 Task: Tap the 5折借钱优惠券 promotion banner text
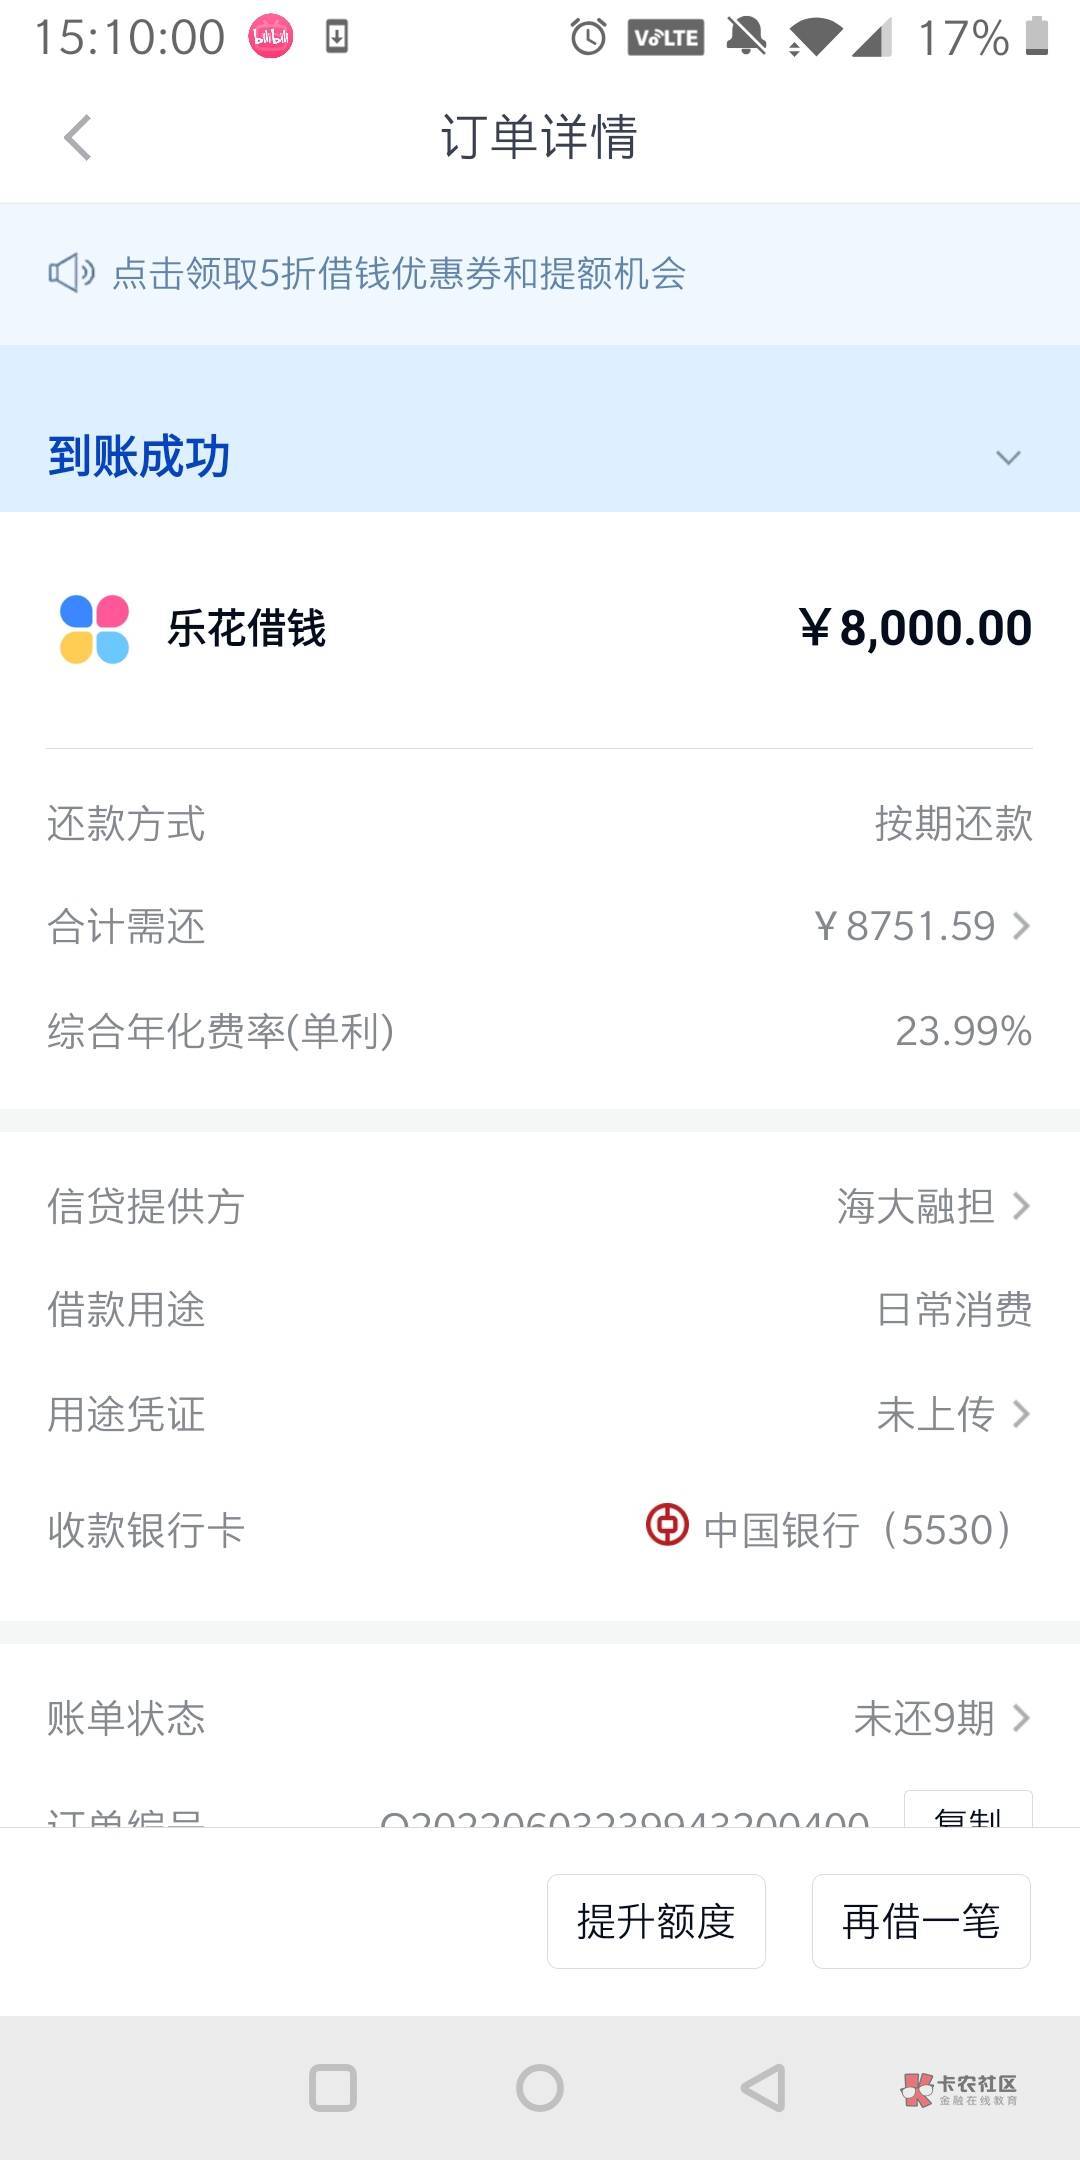[x=398, y=273]
